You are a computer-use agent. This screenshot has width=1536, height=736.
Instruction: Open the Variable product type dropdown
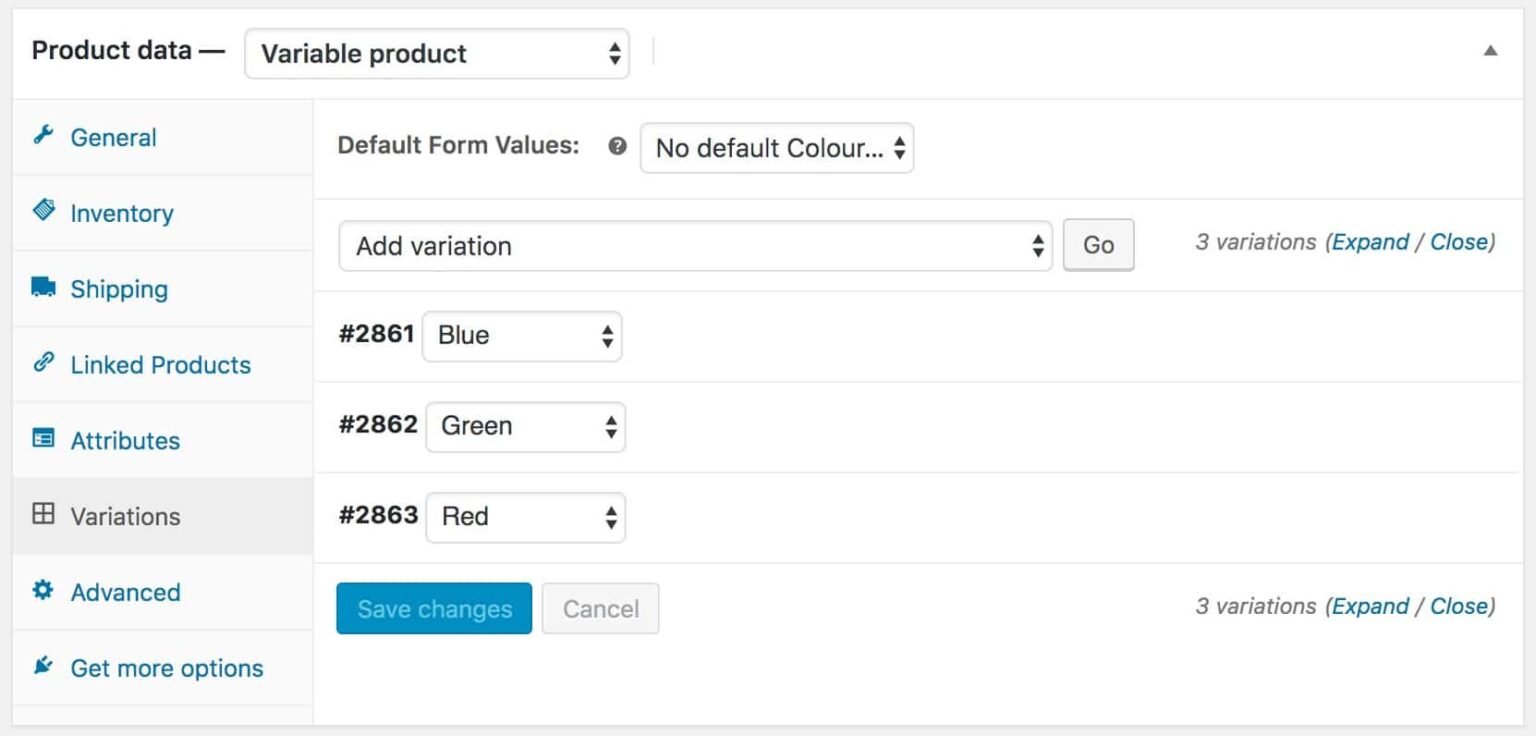(437, 54)
